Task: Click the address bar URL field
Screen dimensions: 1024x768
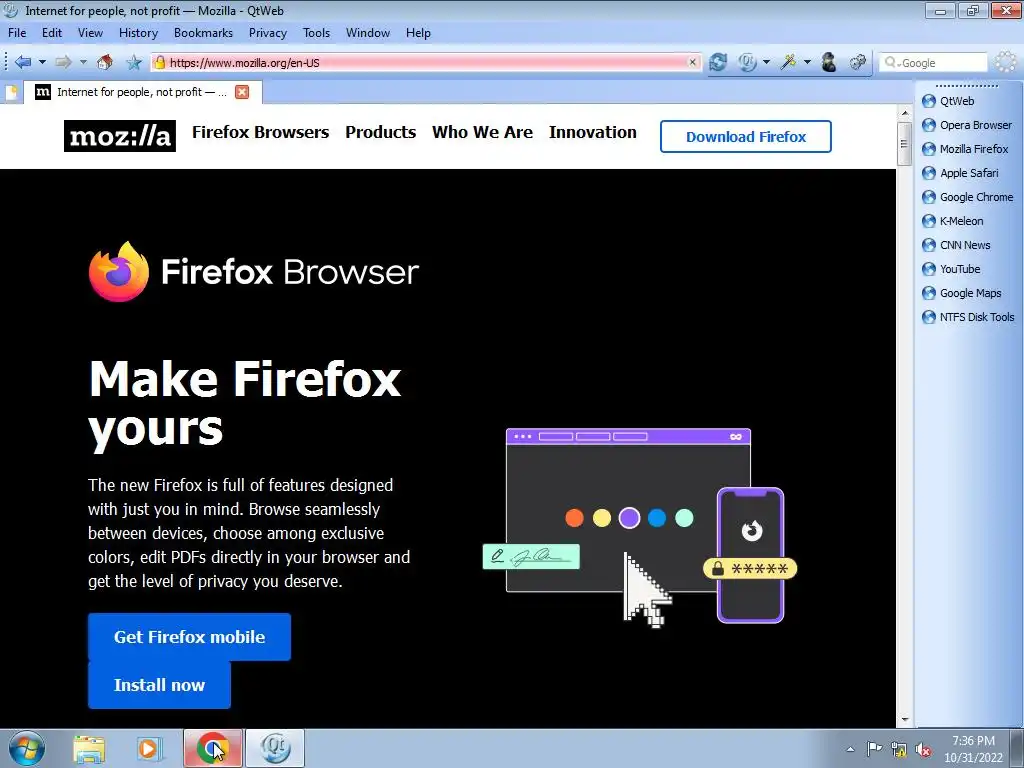Action: pos(426,63)
